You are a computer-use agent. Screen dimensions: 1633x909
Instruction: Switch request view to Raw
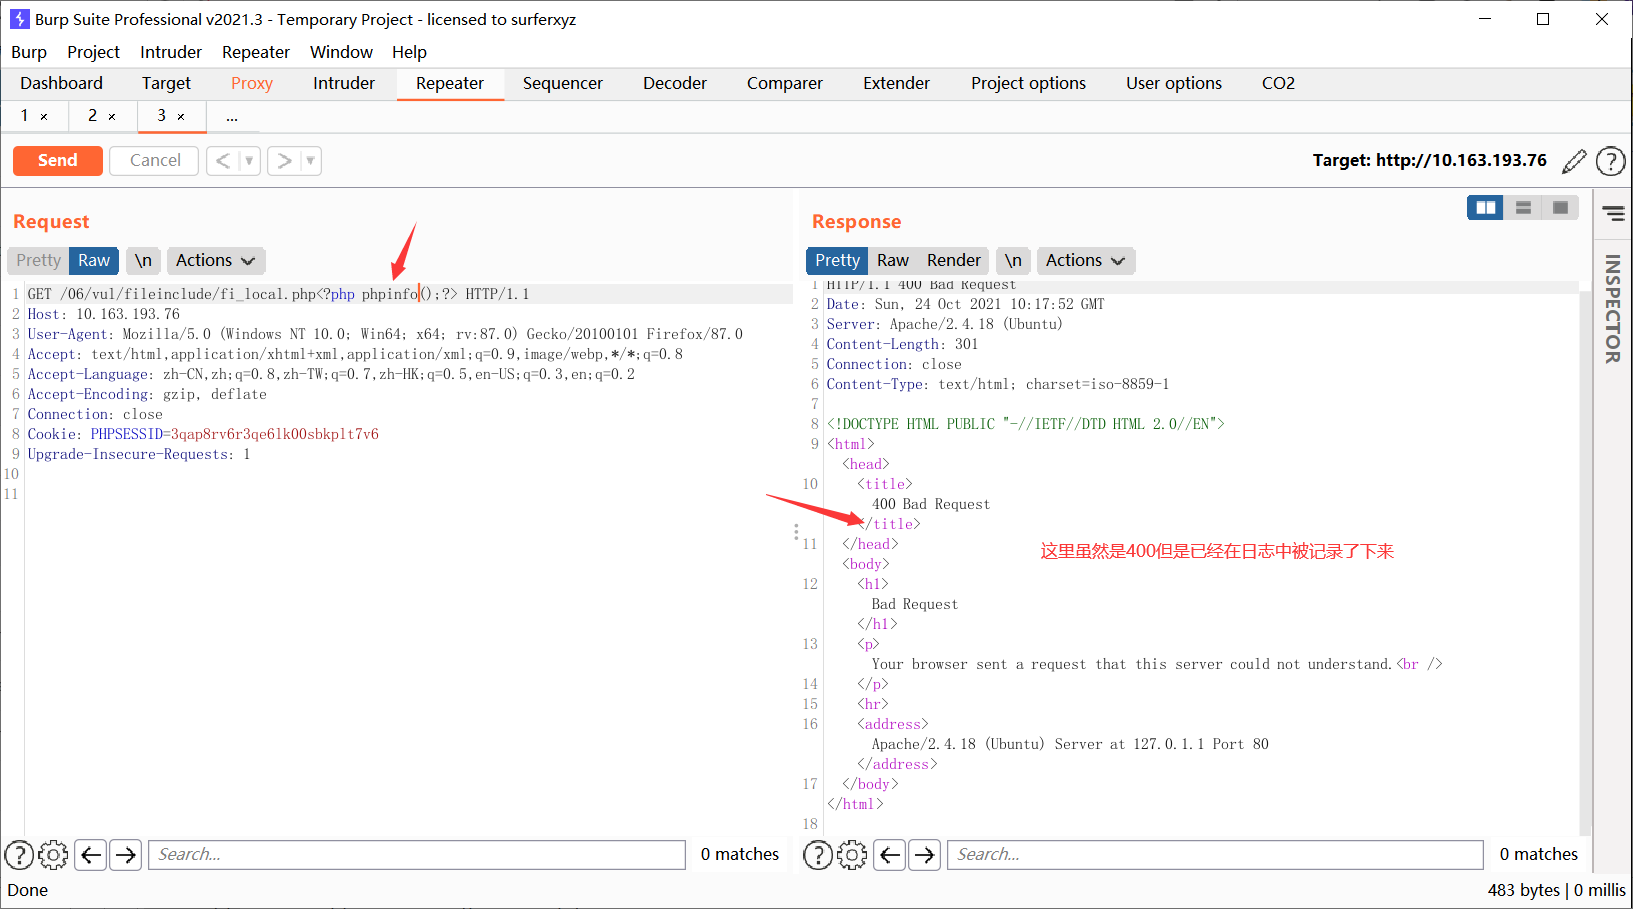click(x=94, y=261)
